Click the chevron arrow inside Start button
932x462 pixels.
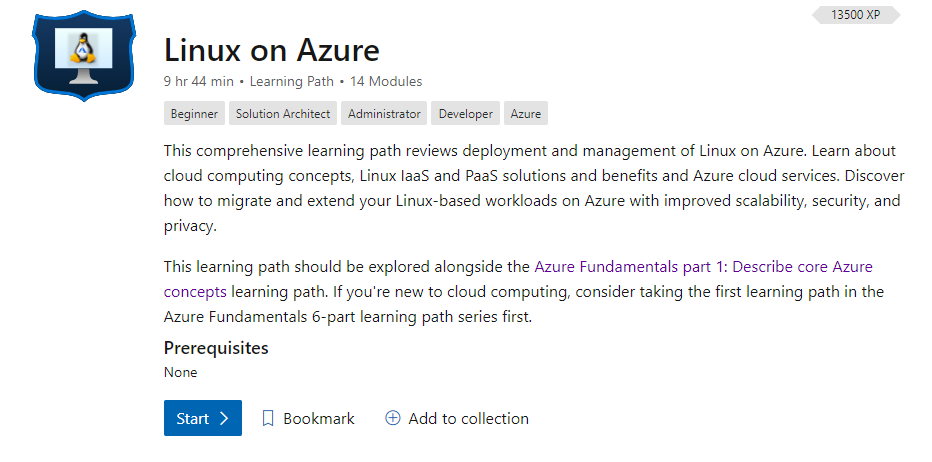tap(225, 419)
